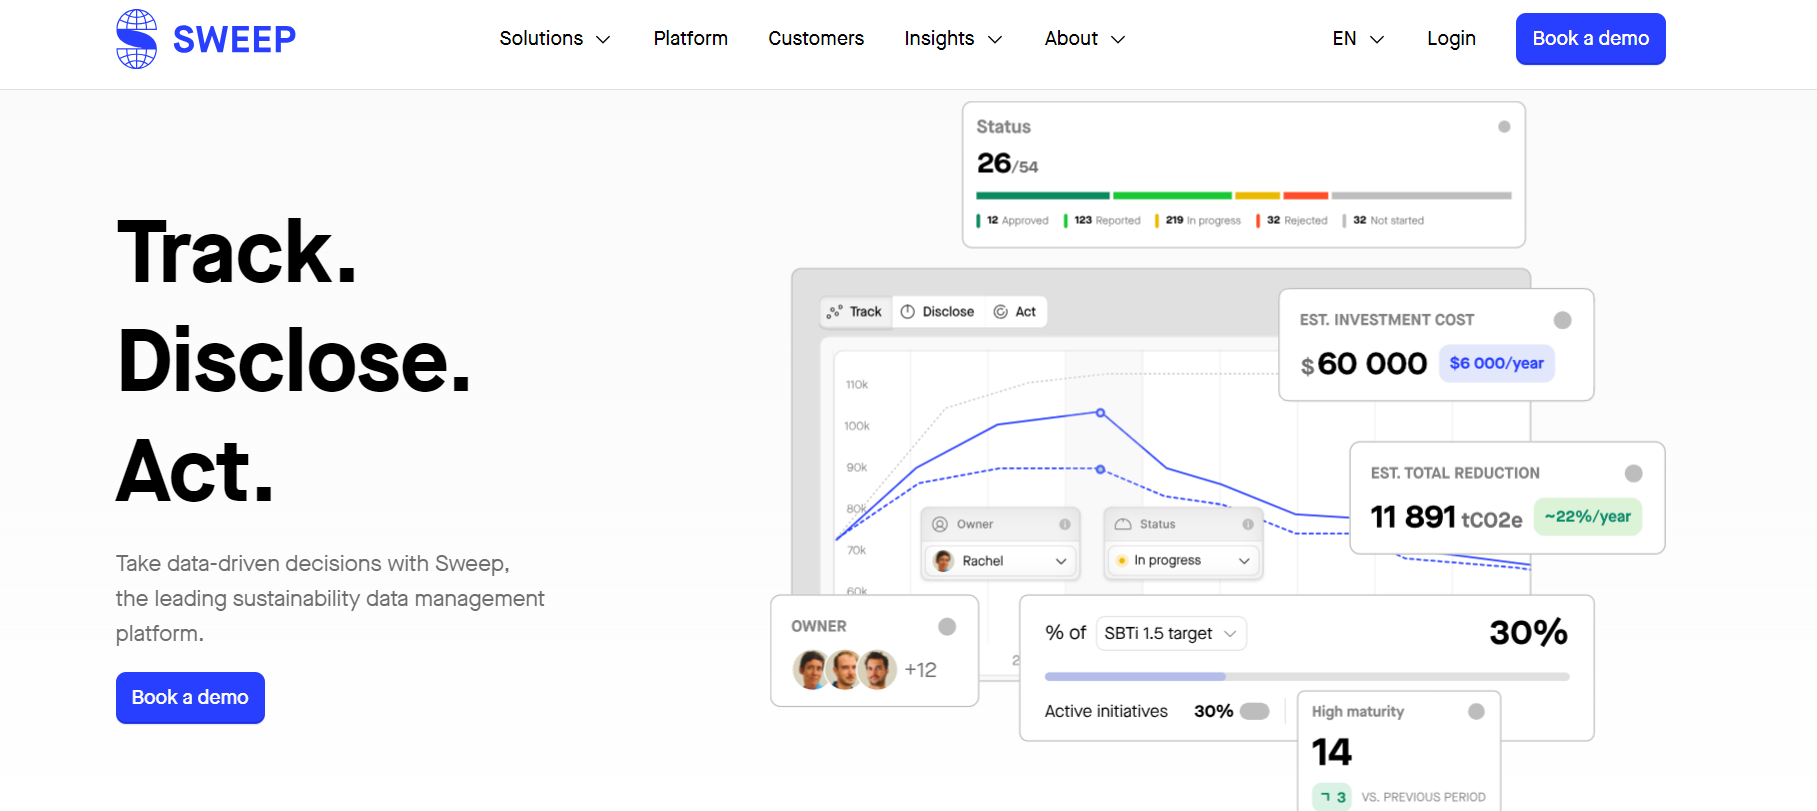Click the $6 000/year badge
This screenshot has height=811, width=1817.
[x=1497, y=363]
